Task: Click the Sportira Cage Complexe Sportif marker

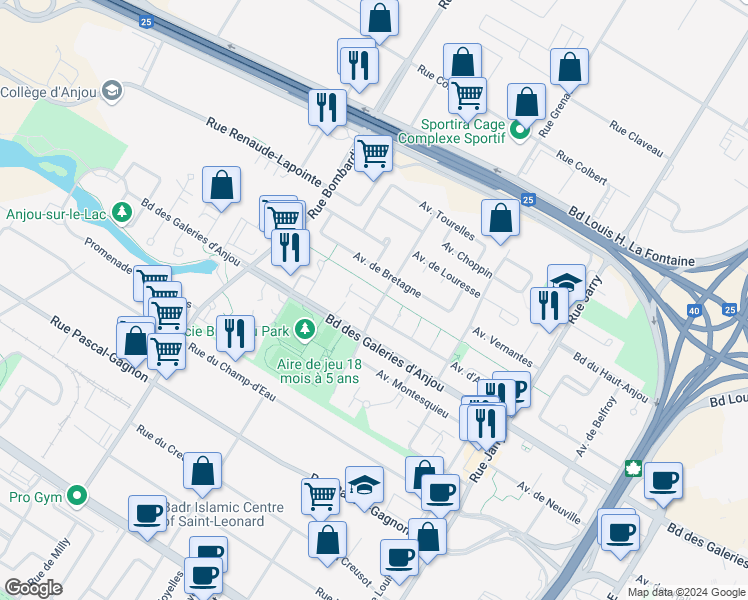Action: 519,130
